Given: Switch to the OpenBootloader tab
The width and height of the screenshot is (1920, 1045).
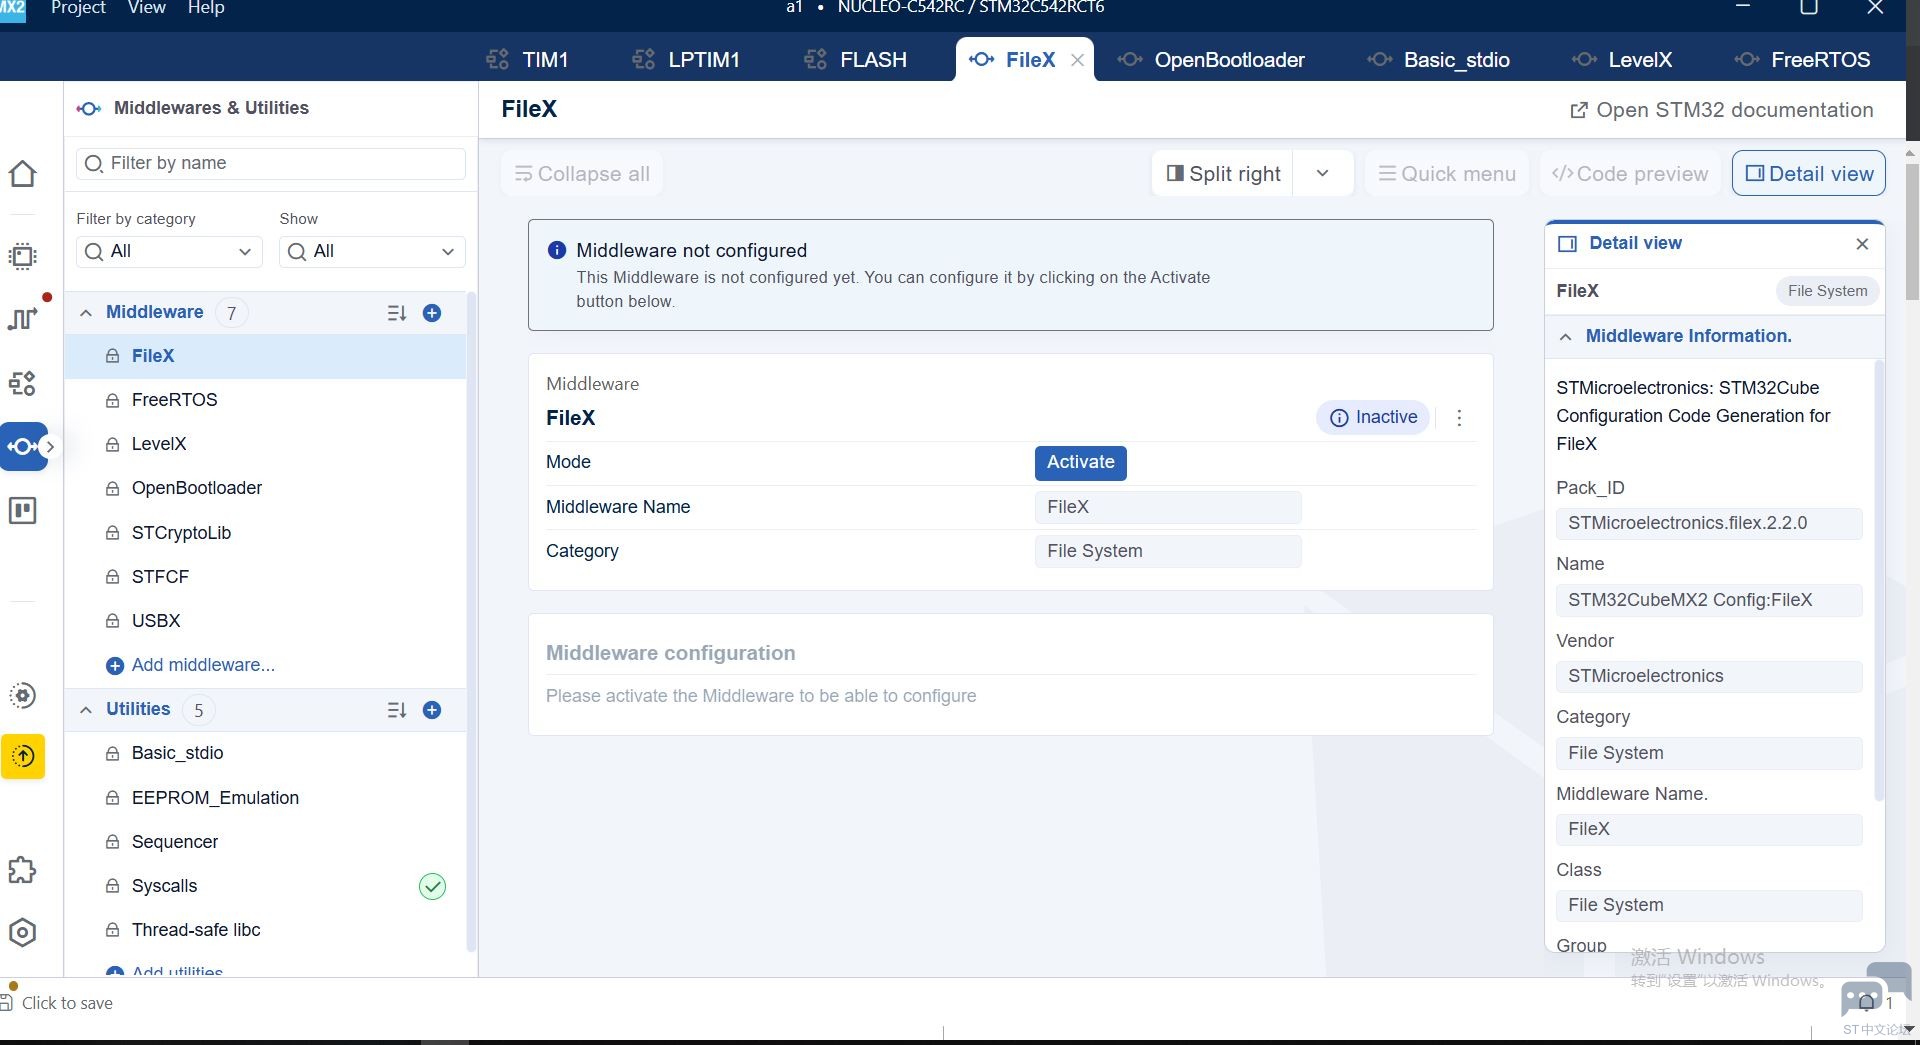Looking at the screenshot, I should (x=1211, y=60).
